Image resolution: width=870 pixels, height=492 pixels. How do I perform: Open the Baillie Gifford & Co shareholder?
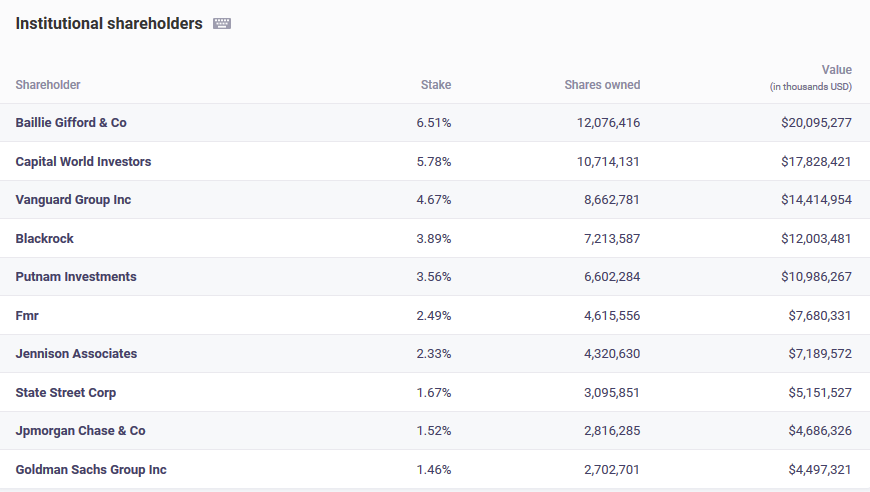pos(71,123)
